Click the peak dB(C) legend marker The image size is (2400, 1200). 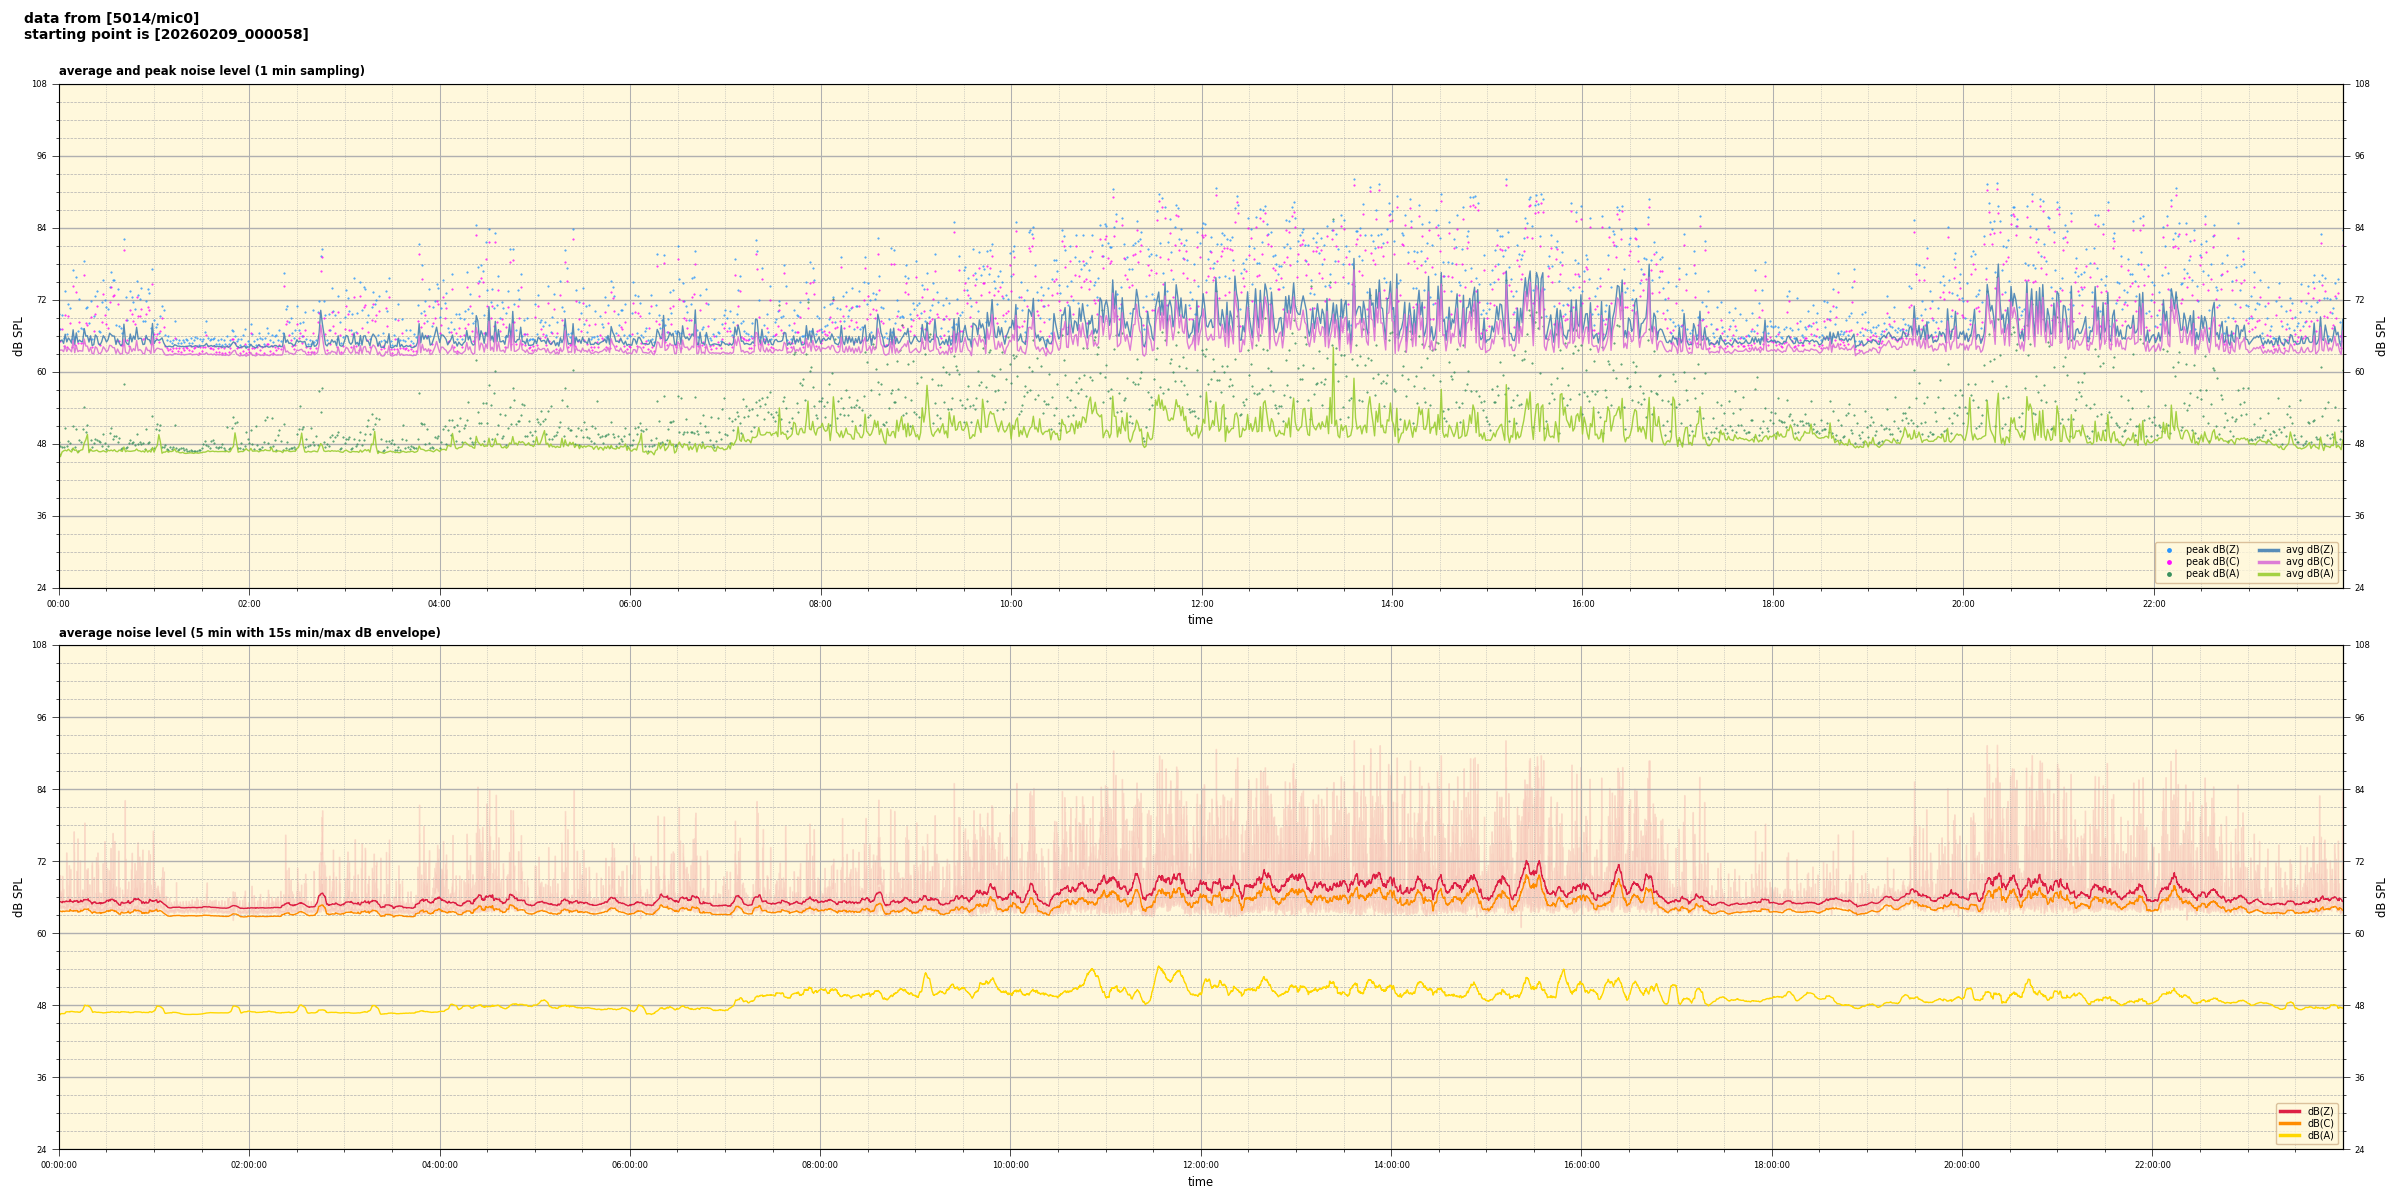[2169, 562]
